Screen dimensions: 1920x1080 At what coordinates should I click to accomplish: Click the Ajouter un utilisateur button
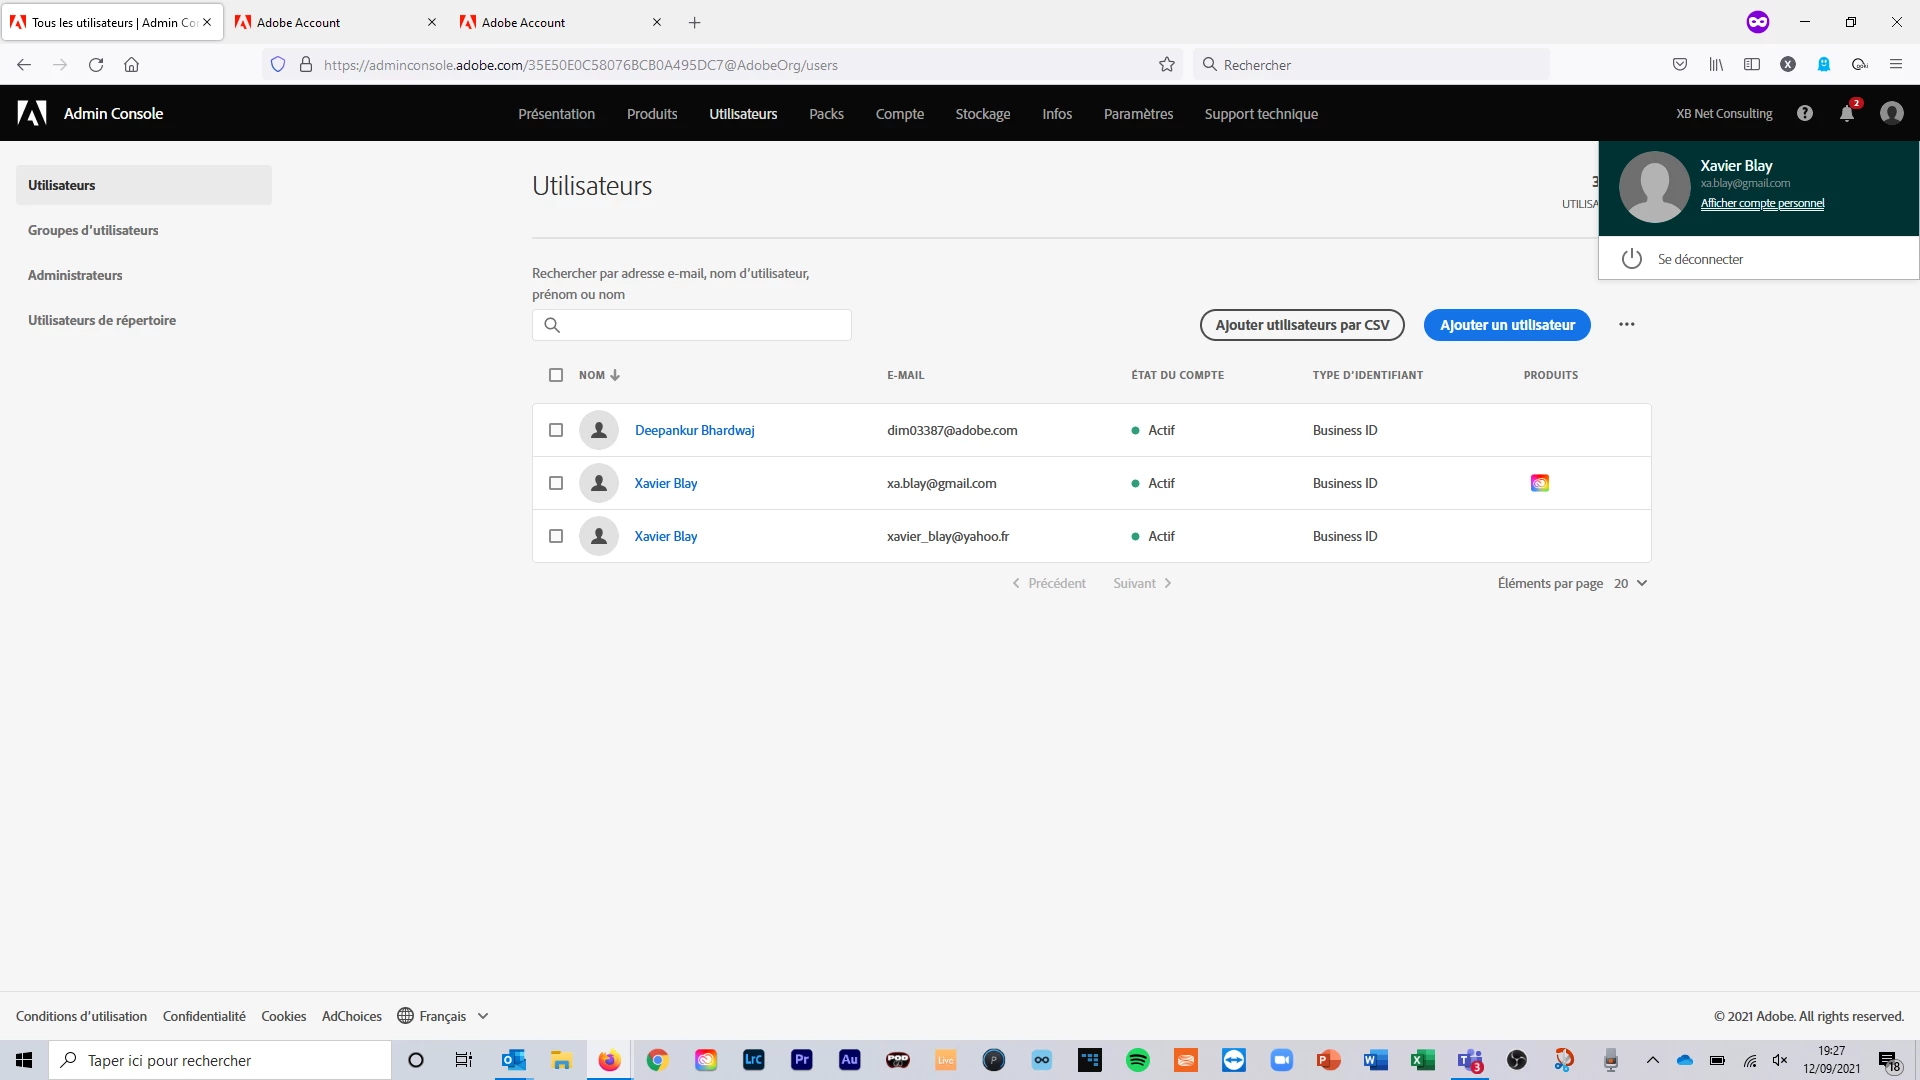(x=1506, y=325)
